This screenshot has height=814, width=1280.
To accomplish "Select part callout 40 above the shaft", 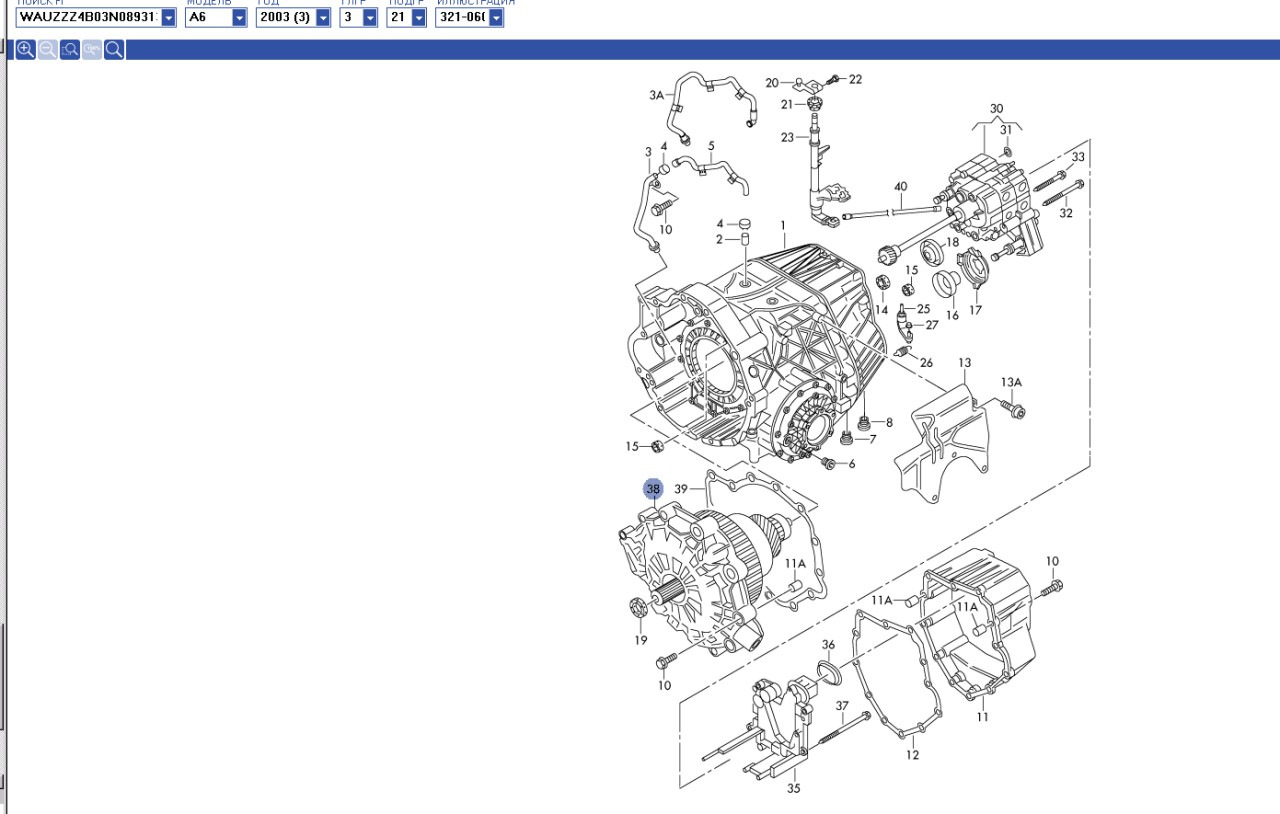I will (x=900, y=187).
